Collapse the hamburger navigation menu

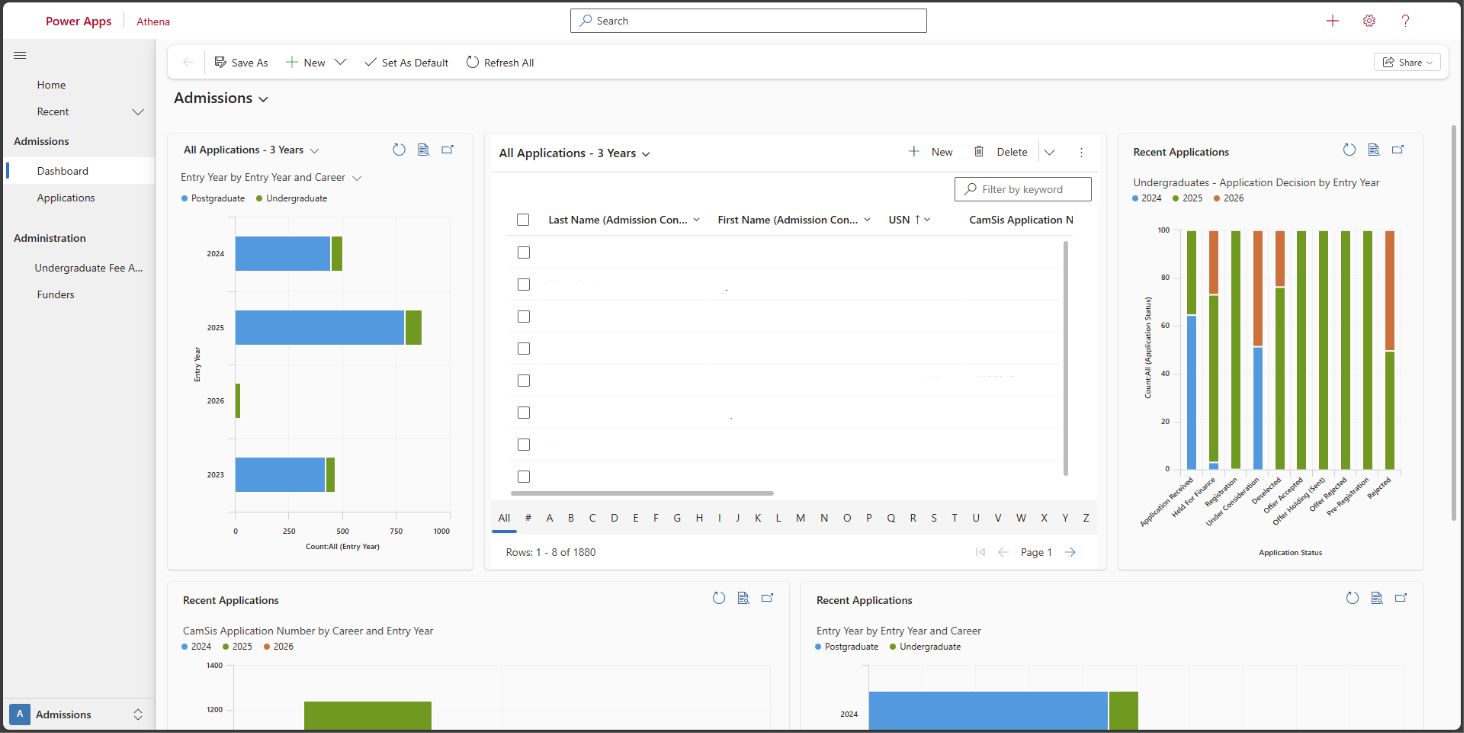coord(20,55)
